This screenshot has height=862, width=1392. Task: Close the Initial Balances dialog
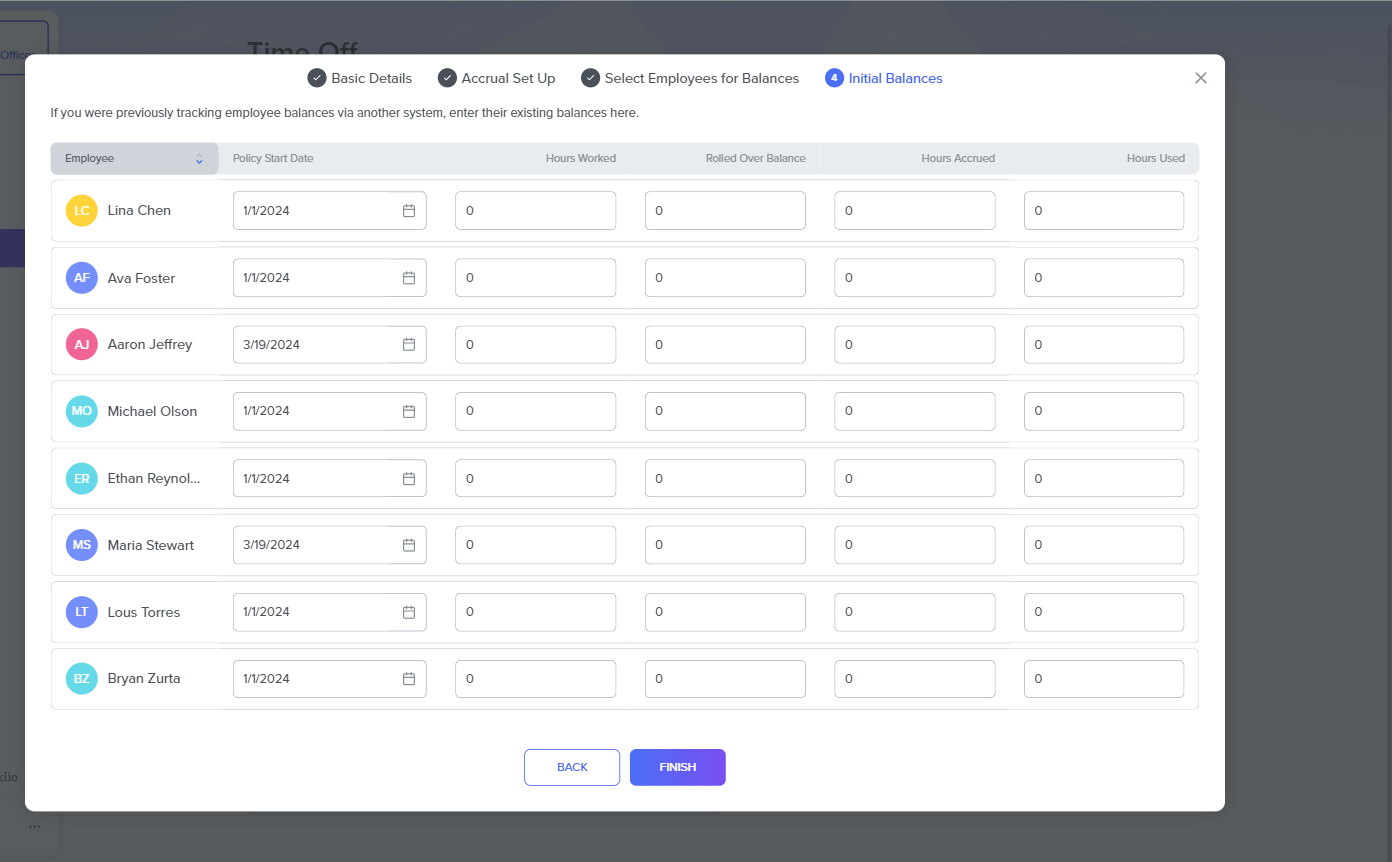click(1201, 78)
